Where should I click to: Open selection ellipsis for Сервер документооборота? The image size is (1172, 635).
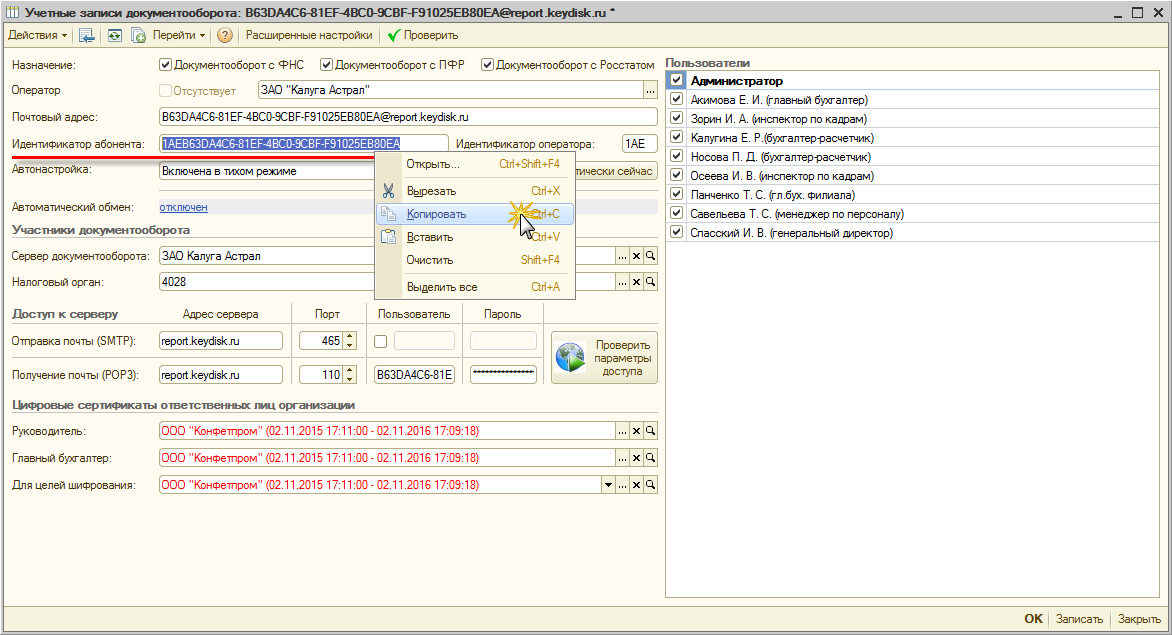(x=622, y=256)
